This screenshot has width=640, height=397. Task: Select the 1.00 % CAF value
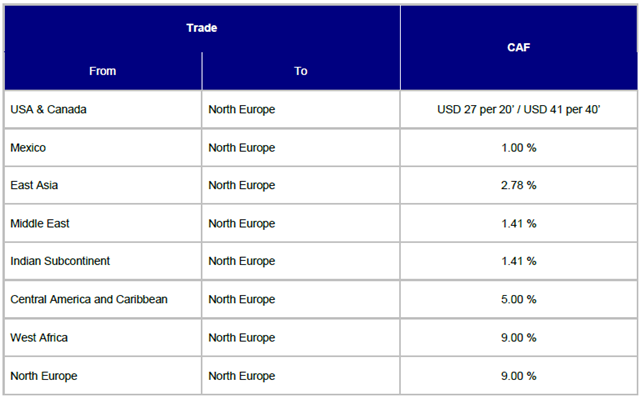(x=518, y=148)
